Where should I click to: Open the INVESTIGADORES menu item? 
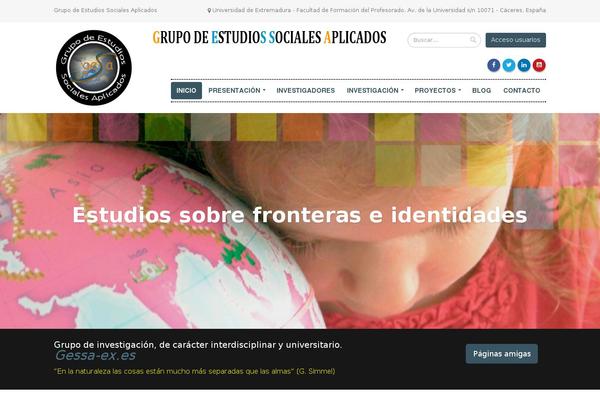pyautogui.click(x=305, y=91)
